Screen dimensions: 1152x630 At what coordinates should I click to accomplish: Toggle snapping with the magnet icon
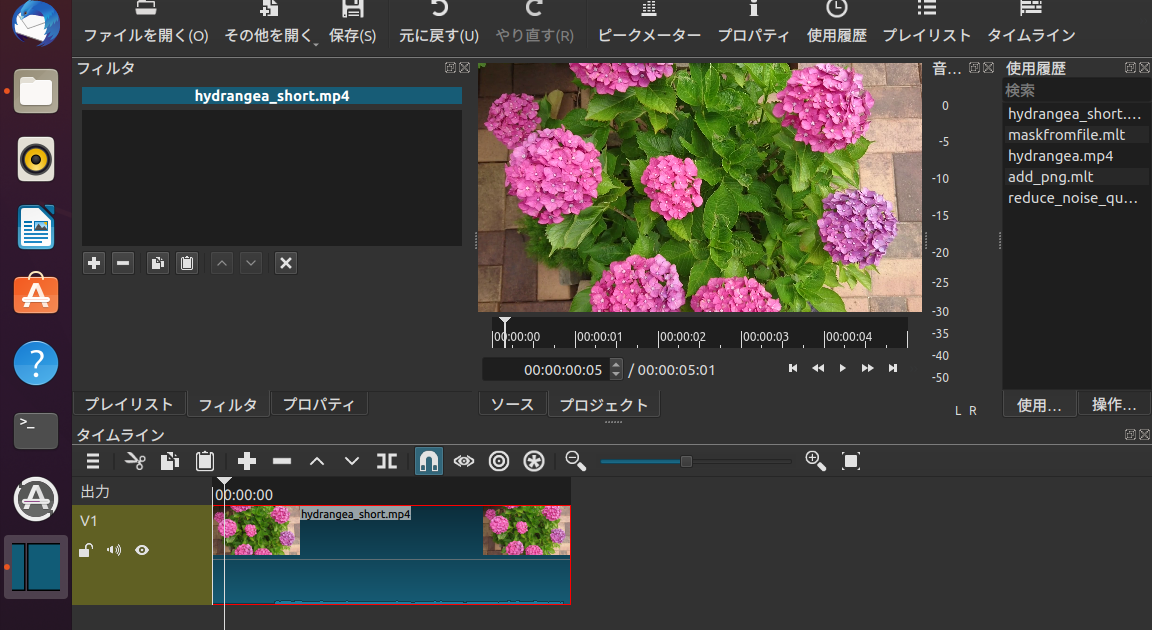coord(428,461)
